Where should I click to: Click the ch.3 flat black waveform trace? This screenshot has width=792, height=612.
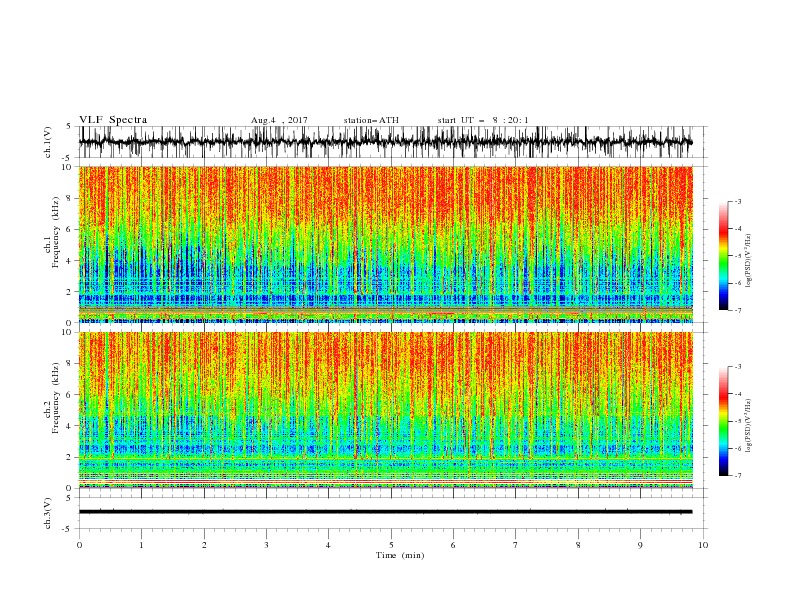pos(385,512)
